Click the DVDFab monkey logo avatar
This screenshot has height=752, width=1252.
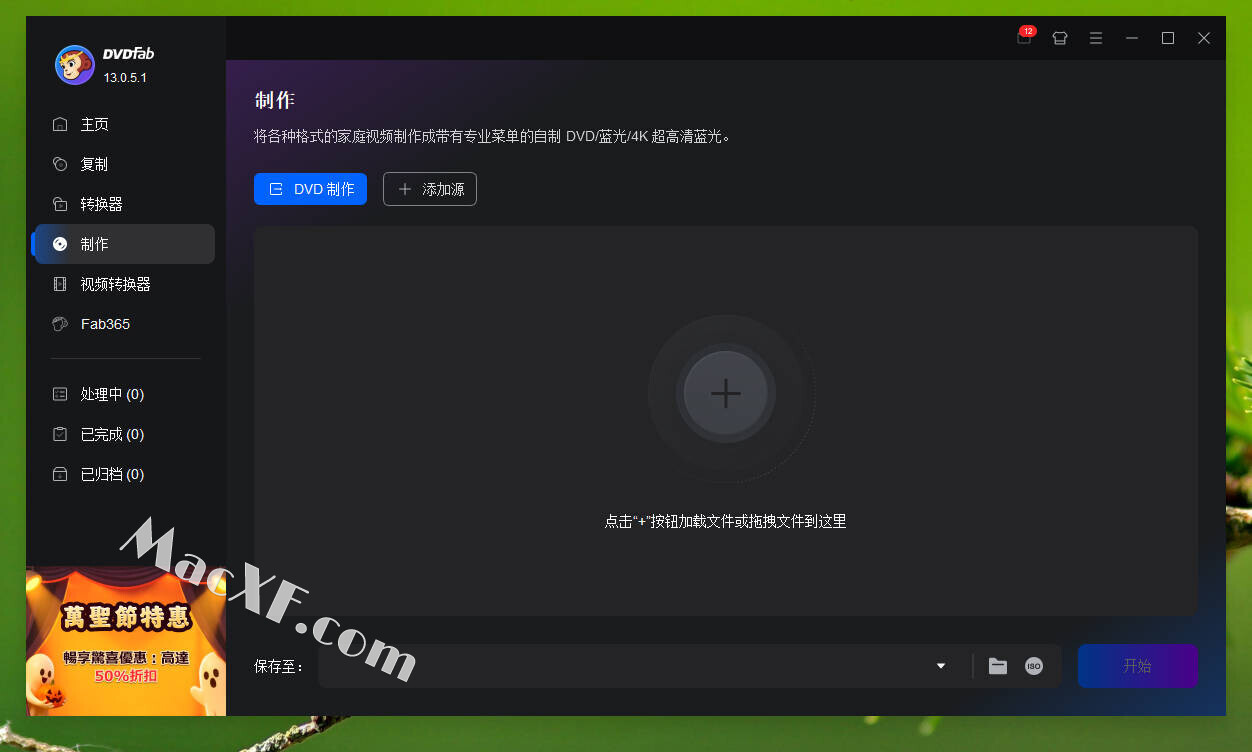point(74,65)
